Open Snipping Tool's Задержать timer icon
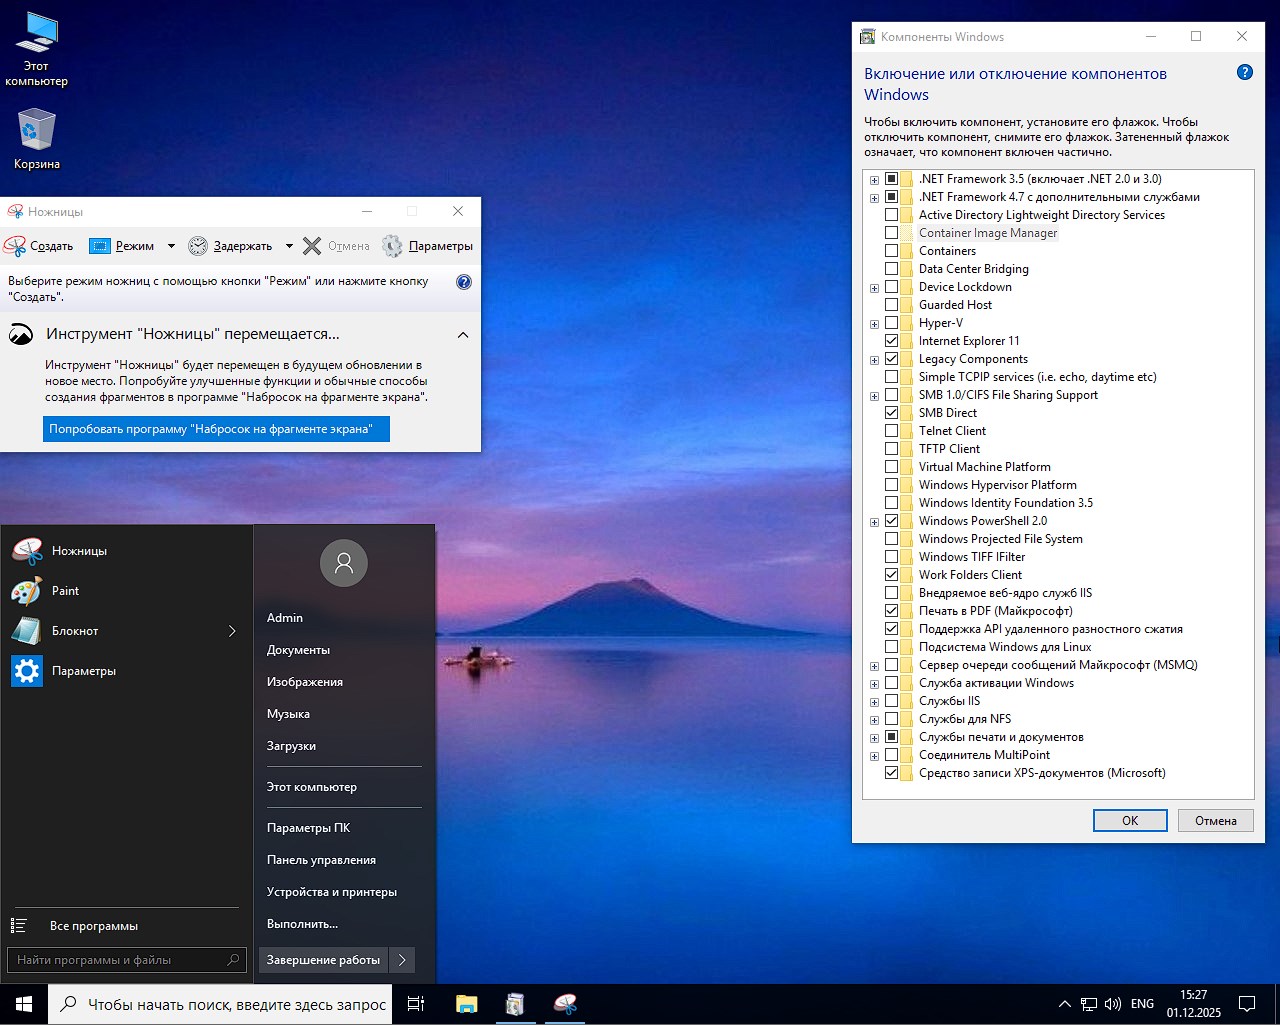The image size is (1280, 1025). coord(198,245)
